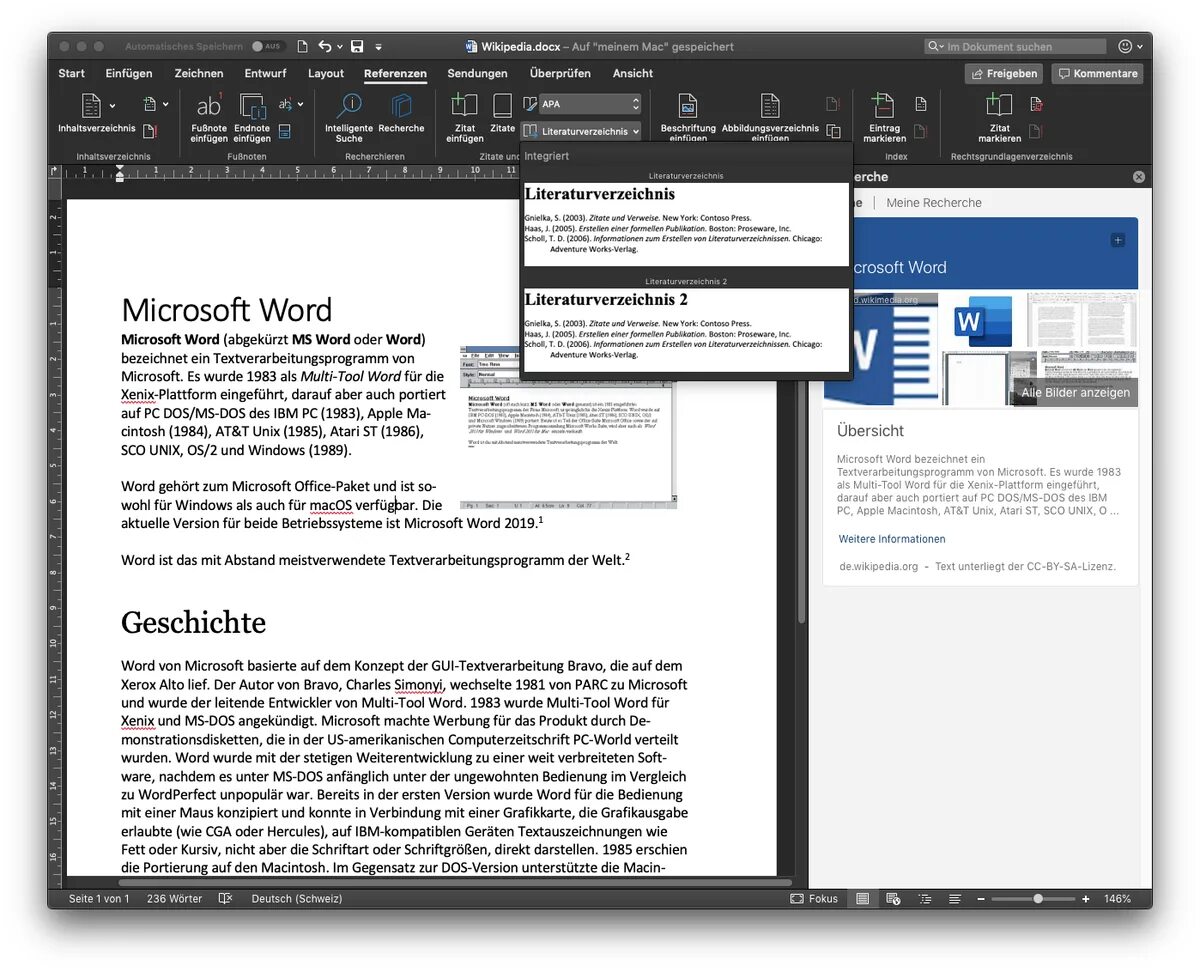
Task: Click the Freigeben button
Action: click(1004, 73)
